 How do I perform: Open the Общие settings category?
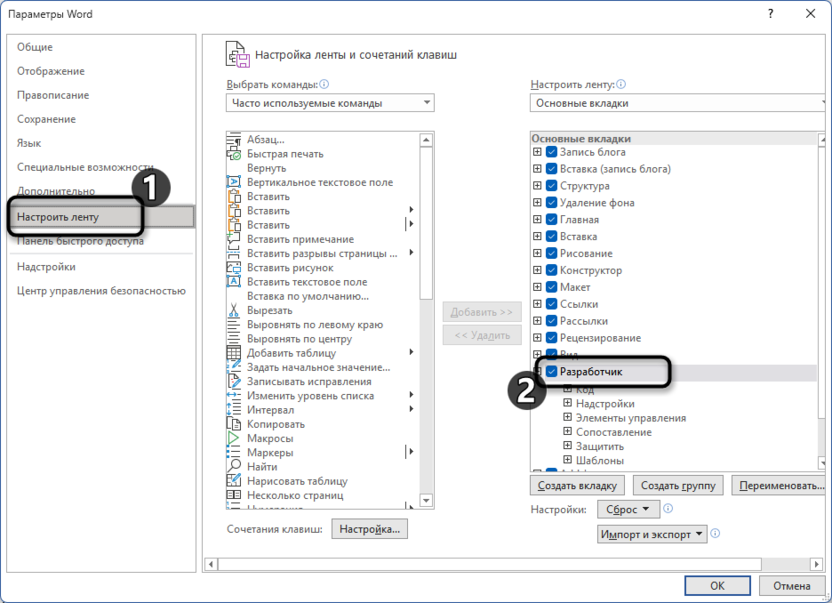[x=101, y=47]
